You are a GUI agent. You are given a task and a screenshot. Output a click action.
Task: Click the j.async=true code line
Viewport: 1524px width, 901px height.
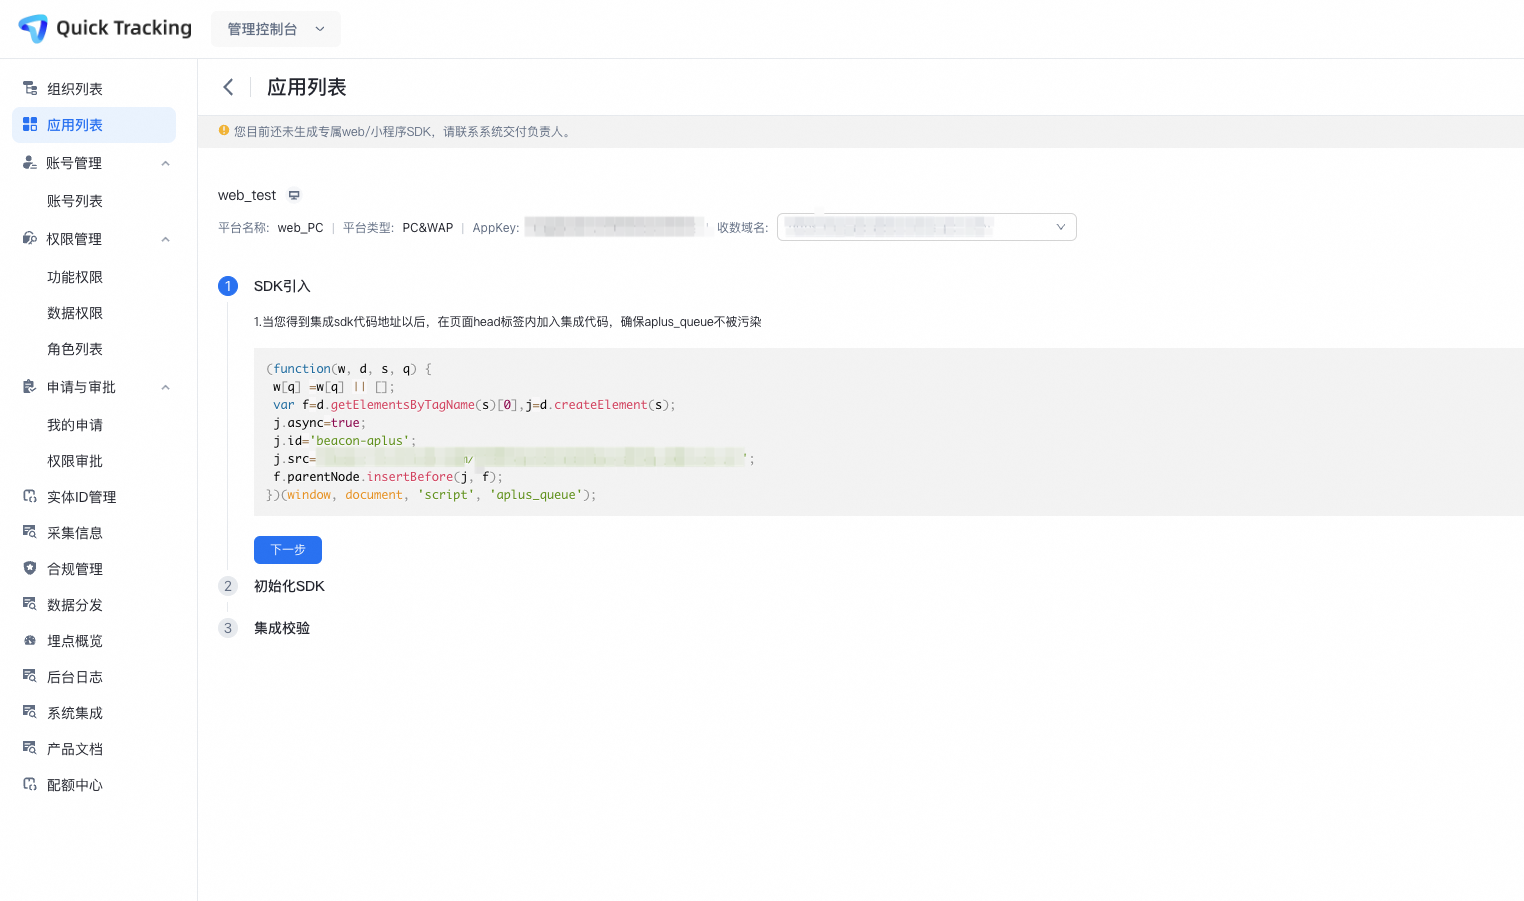tap(319, 423)
